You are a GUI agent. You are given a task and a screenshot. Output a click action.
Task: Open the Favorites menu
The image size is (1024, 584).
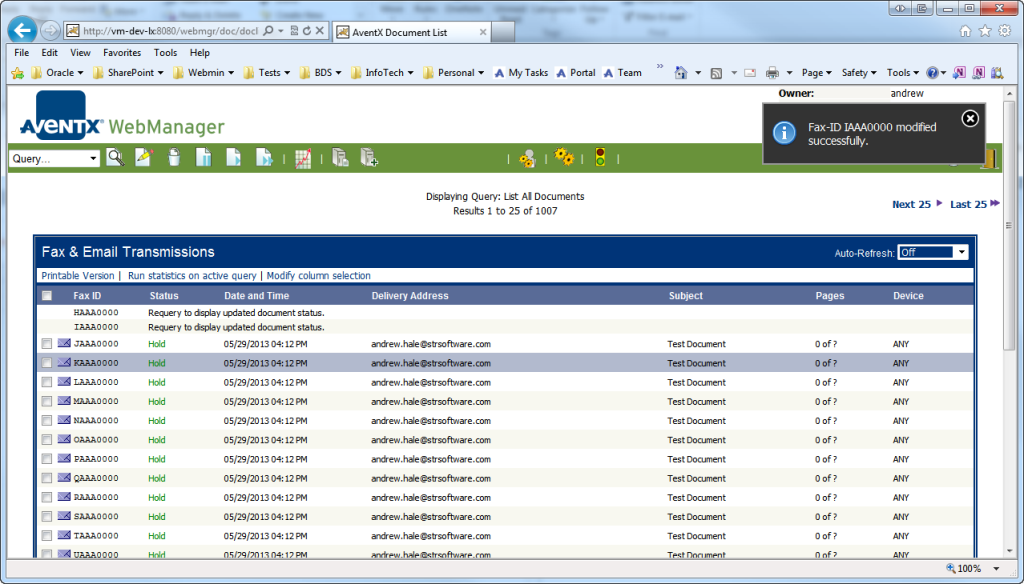tap(121, 52)
